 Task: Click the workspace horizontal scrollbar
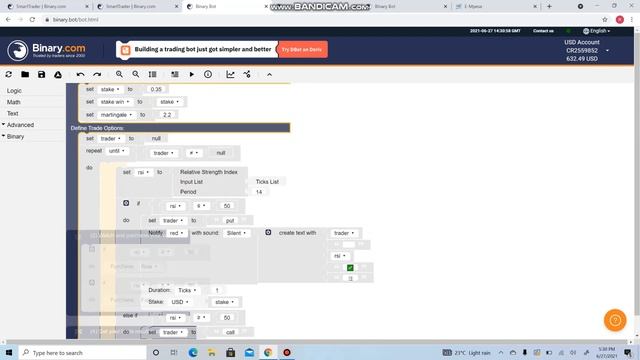(x=318, y=342)
